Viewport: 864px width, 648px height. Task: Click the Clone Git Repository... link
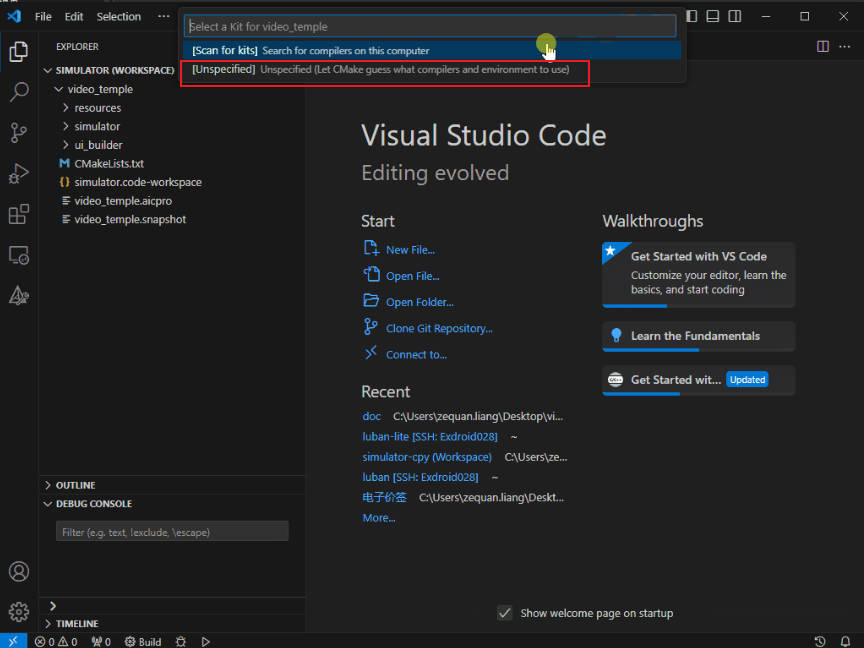tap(439, 328)
